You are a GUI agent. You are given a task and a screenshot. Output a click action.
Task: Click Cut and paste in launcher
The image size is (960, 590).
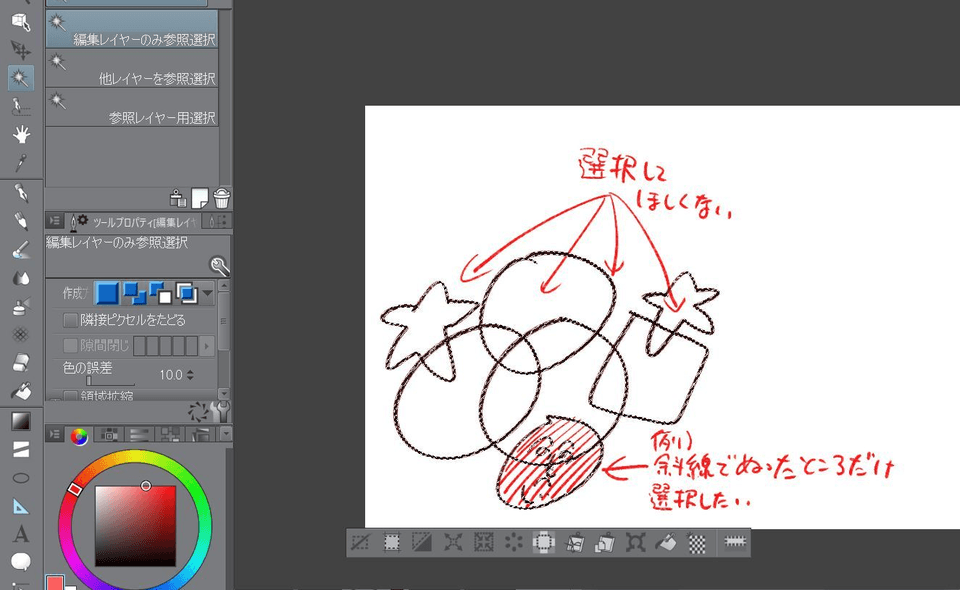(574, 542)
